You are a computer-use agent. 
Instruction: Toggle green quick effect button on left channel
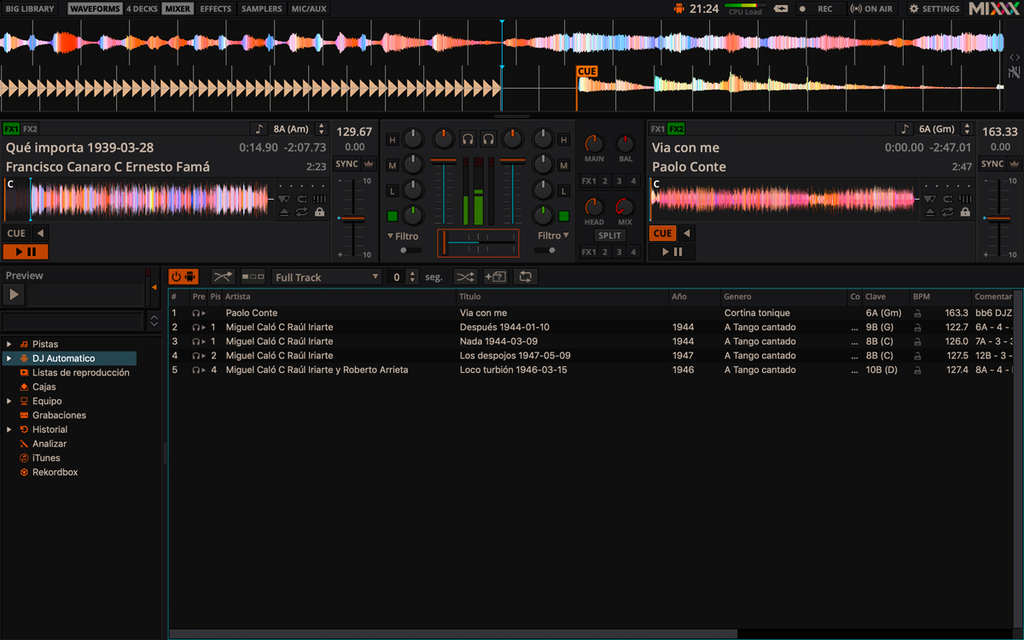point(392,216)
